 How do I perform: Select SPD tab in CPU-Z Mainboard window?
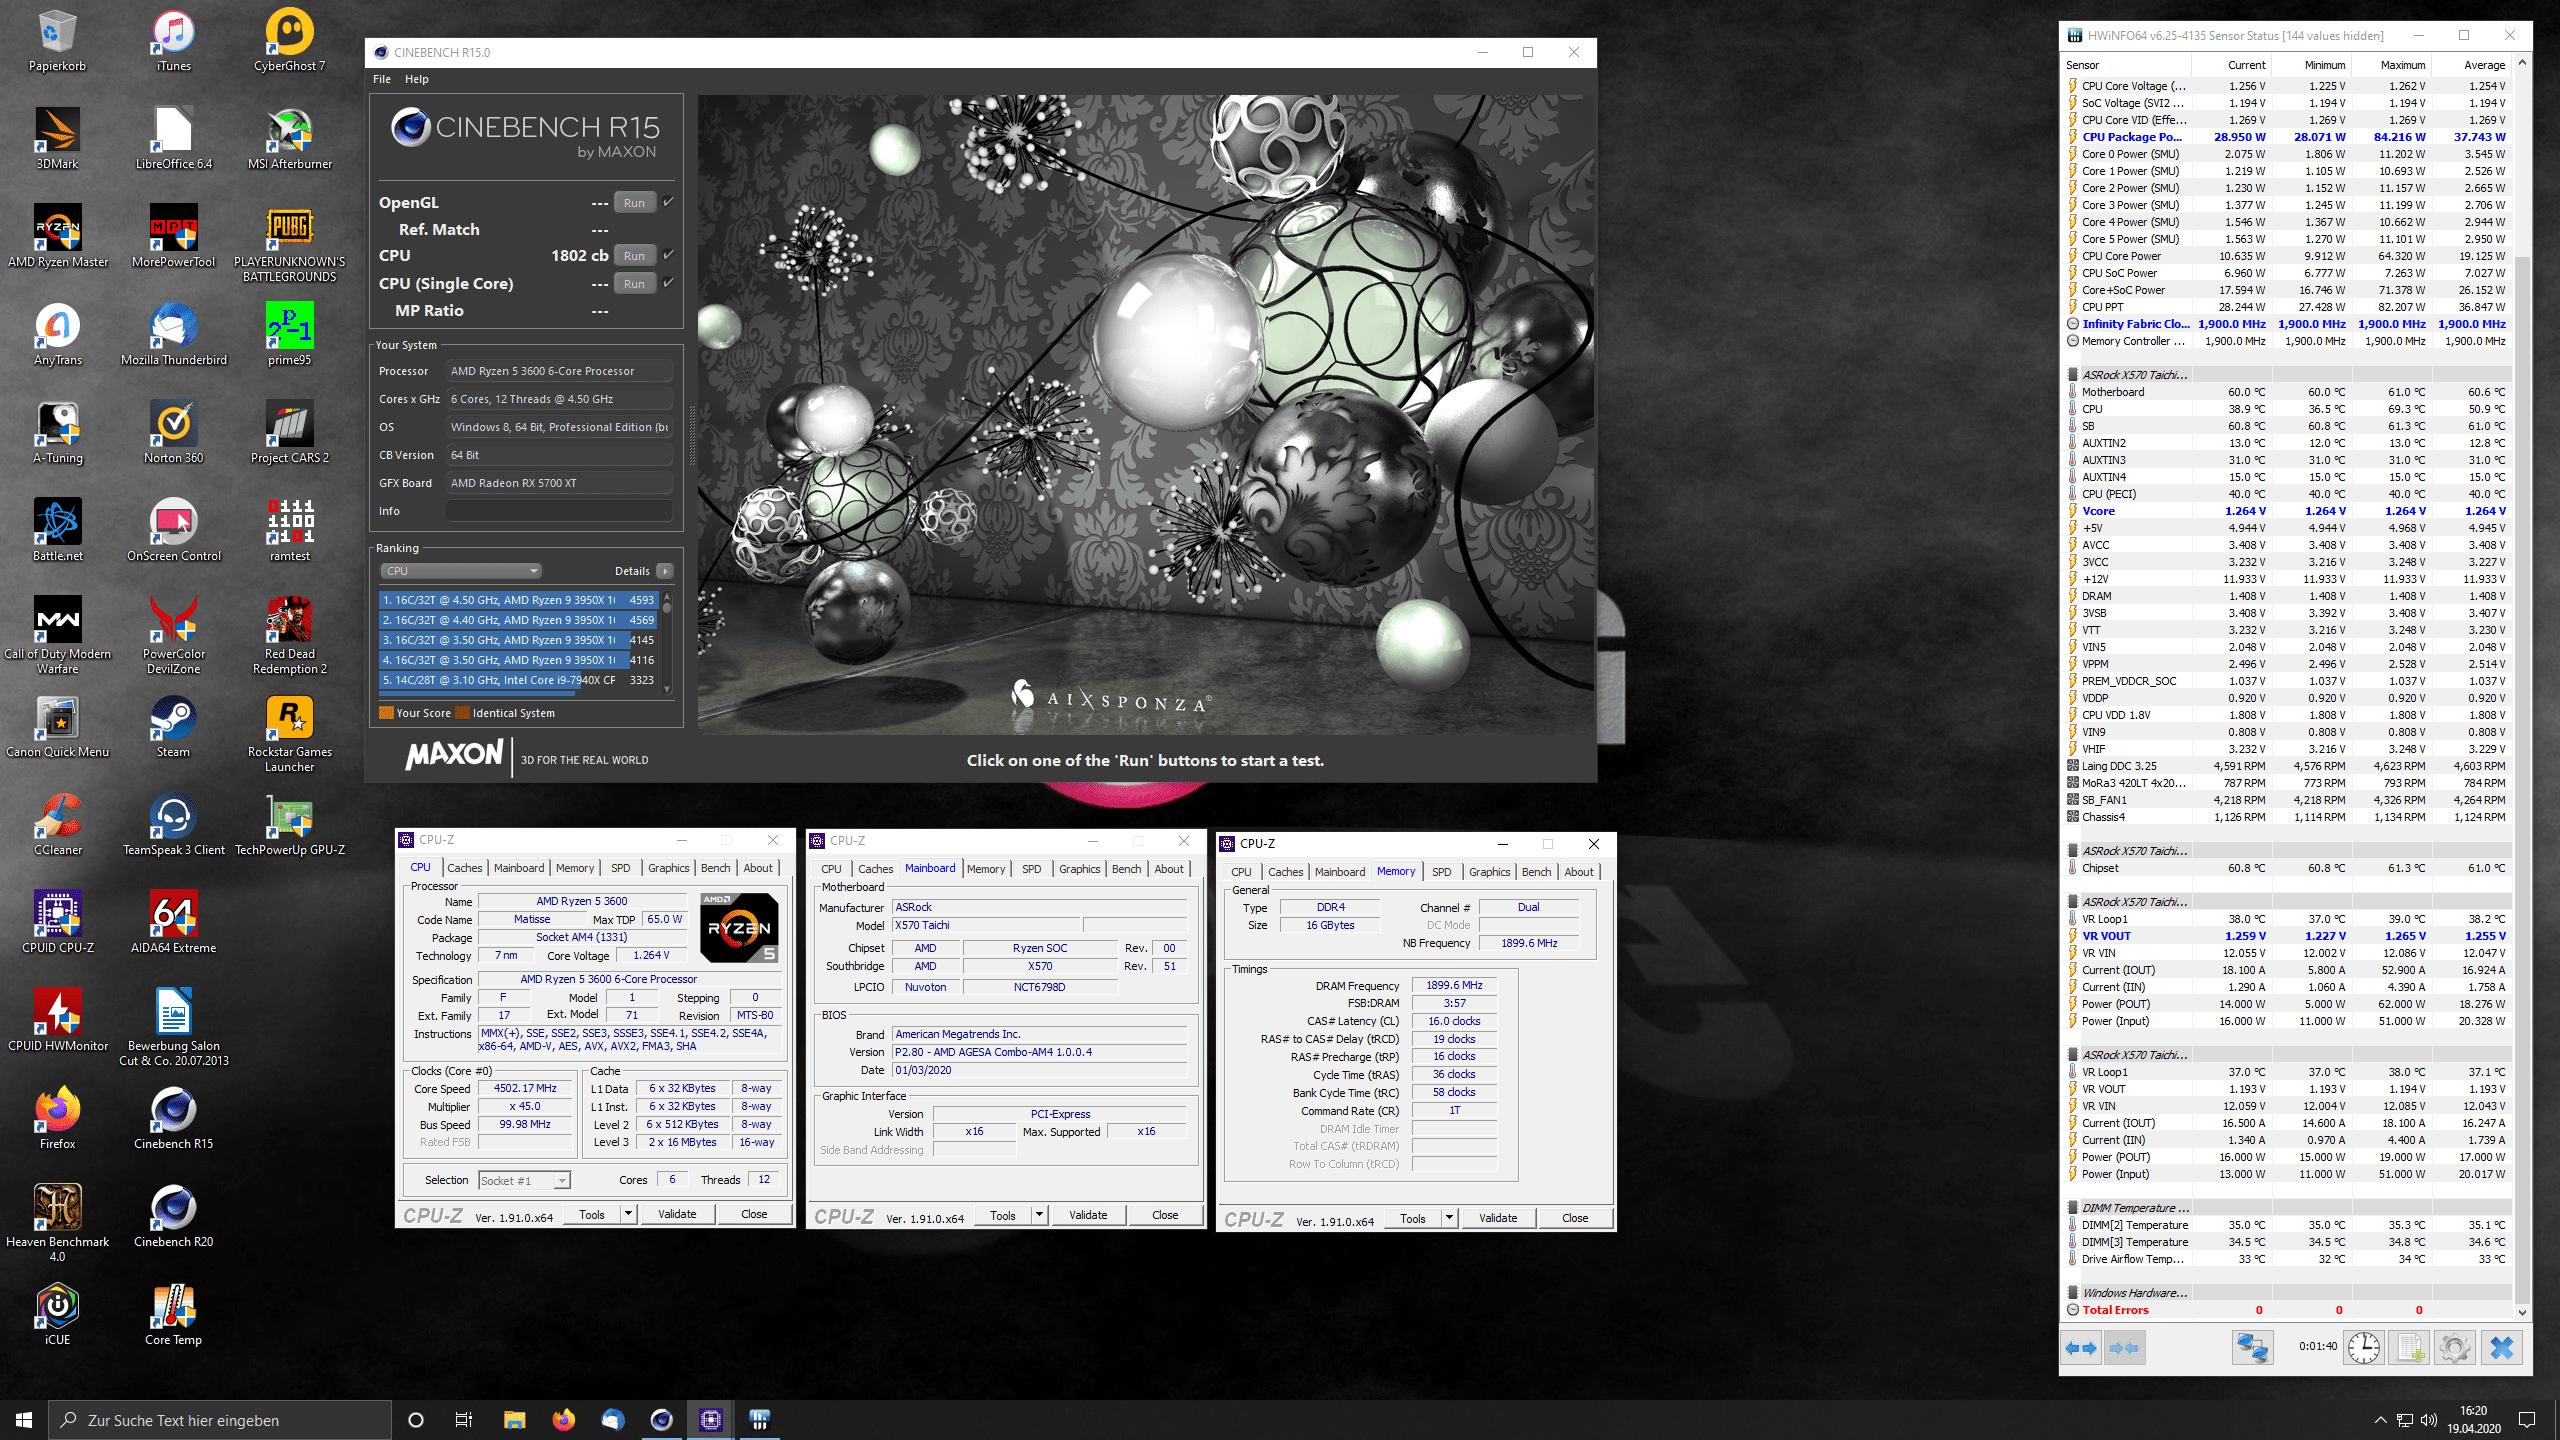coord(1031,869)
